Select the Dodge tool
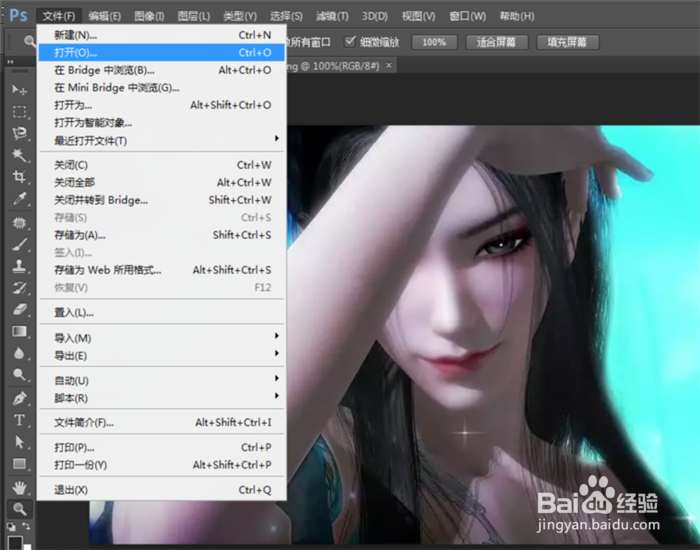 click(x=19, y=375)
